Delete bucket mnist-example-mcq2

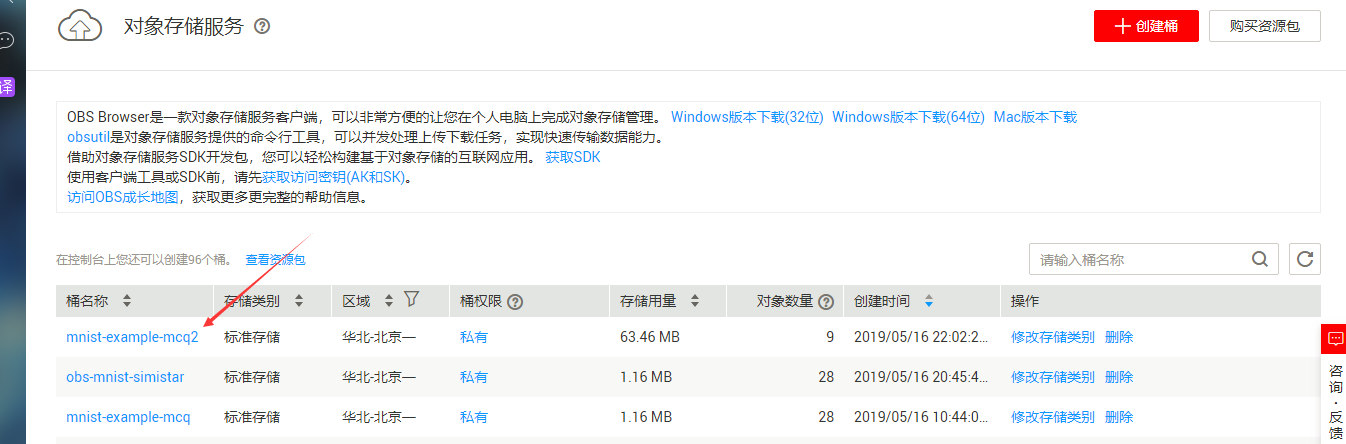[x=1119, y=337]
